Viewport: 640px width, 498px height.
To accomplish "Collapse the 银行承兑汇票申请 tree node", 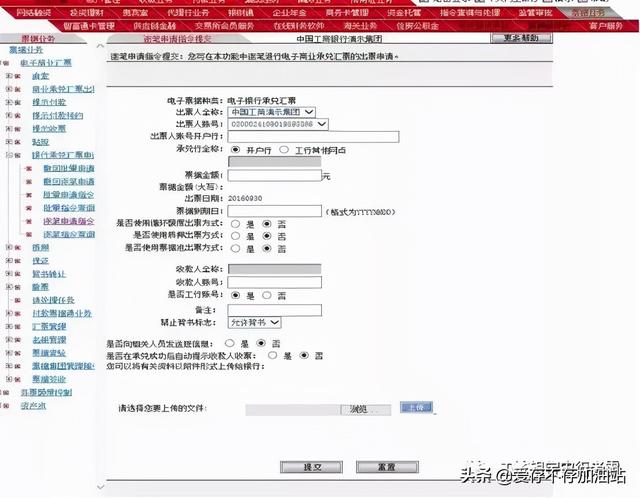I will click(9, 155).
